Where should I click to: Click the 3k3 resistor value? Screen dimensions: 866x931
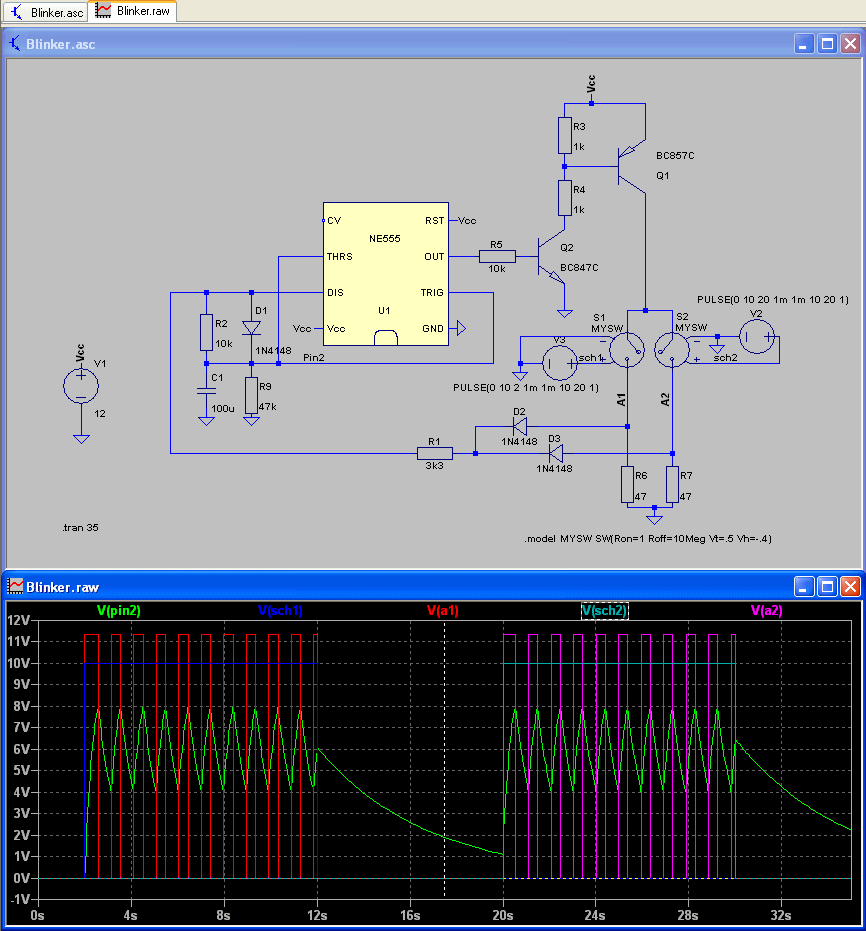[x=434, y=466]
